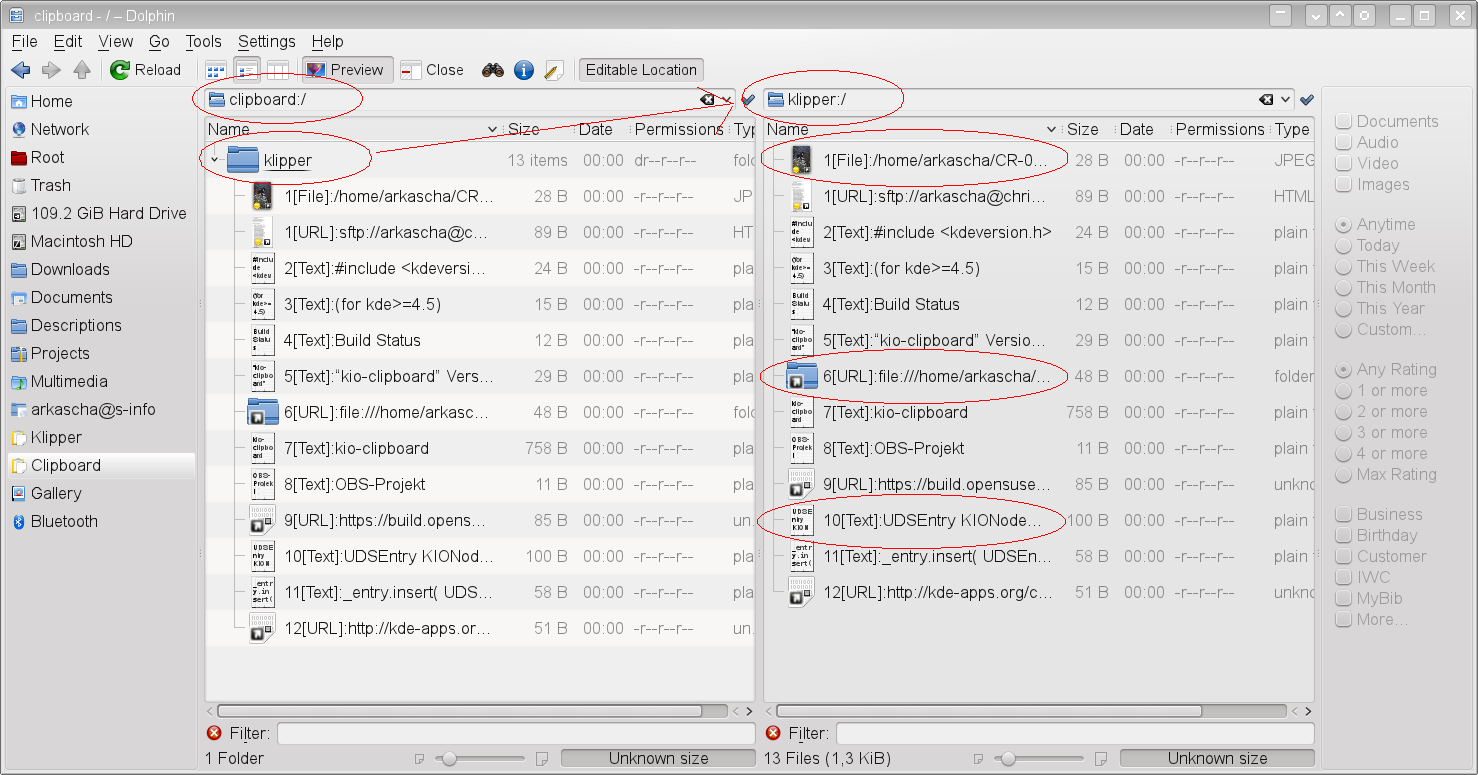Open the Dolphin window menu icon in title bar
Screen dimensions: 1478x775
coord(17,15)
